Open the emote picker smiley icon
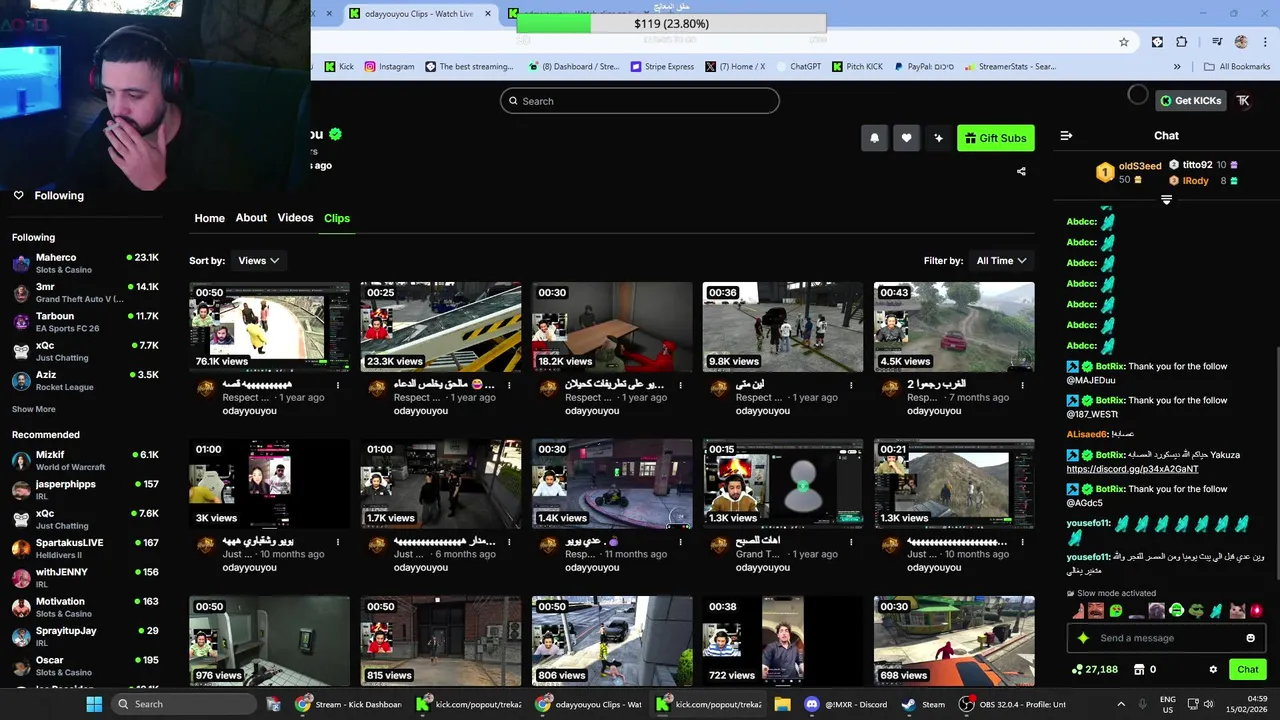The height and width of the screenshot is (720, 1280). 1250,638
